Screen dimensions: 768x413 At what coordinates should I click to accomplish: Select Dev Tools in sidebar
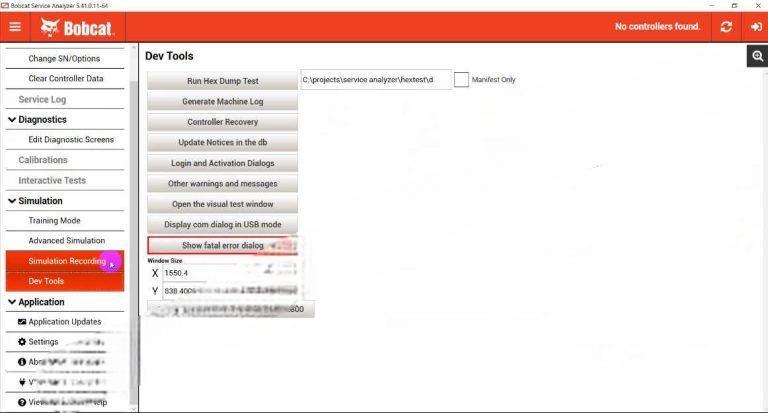65,281
